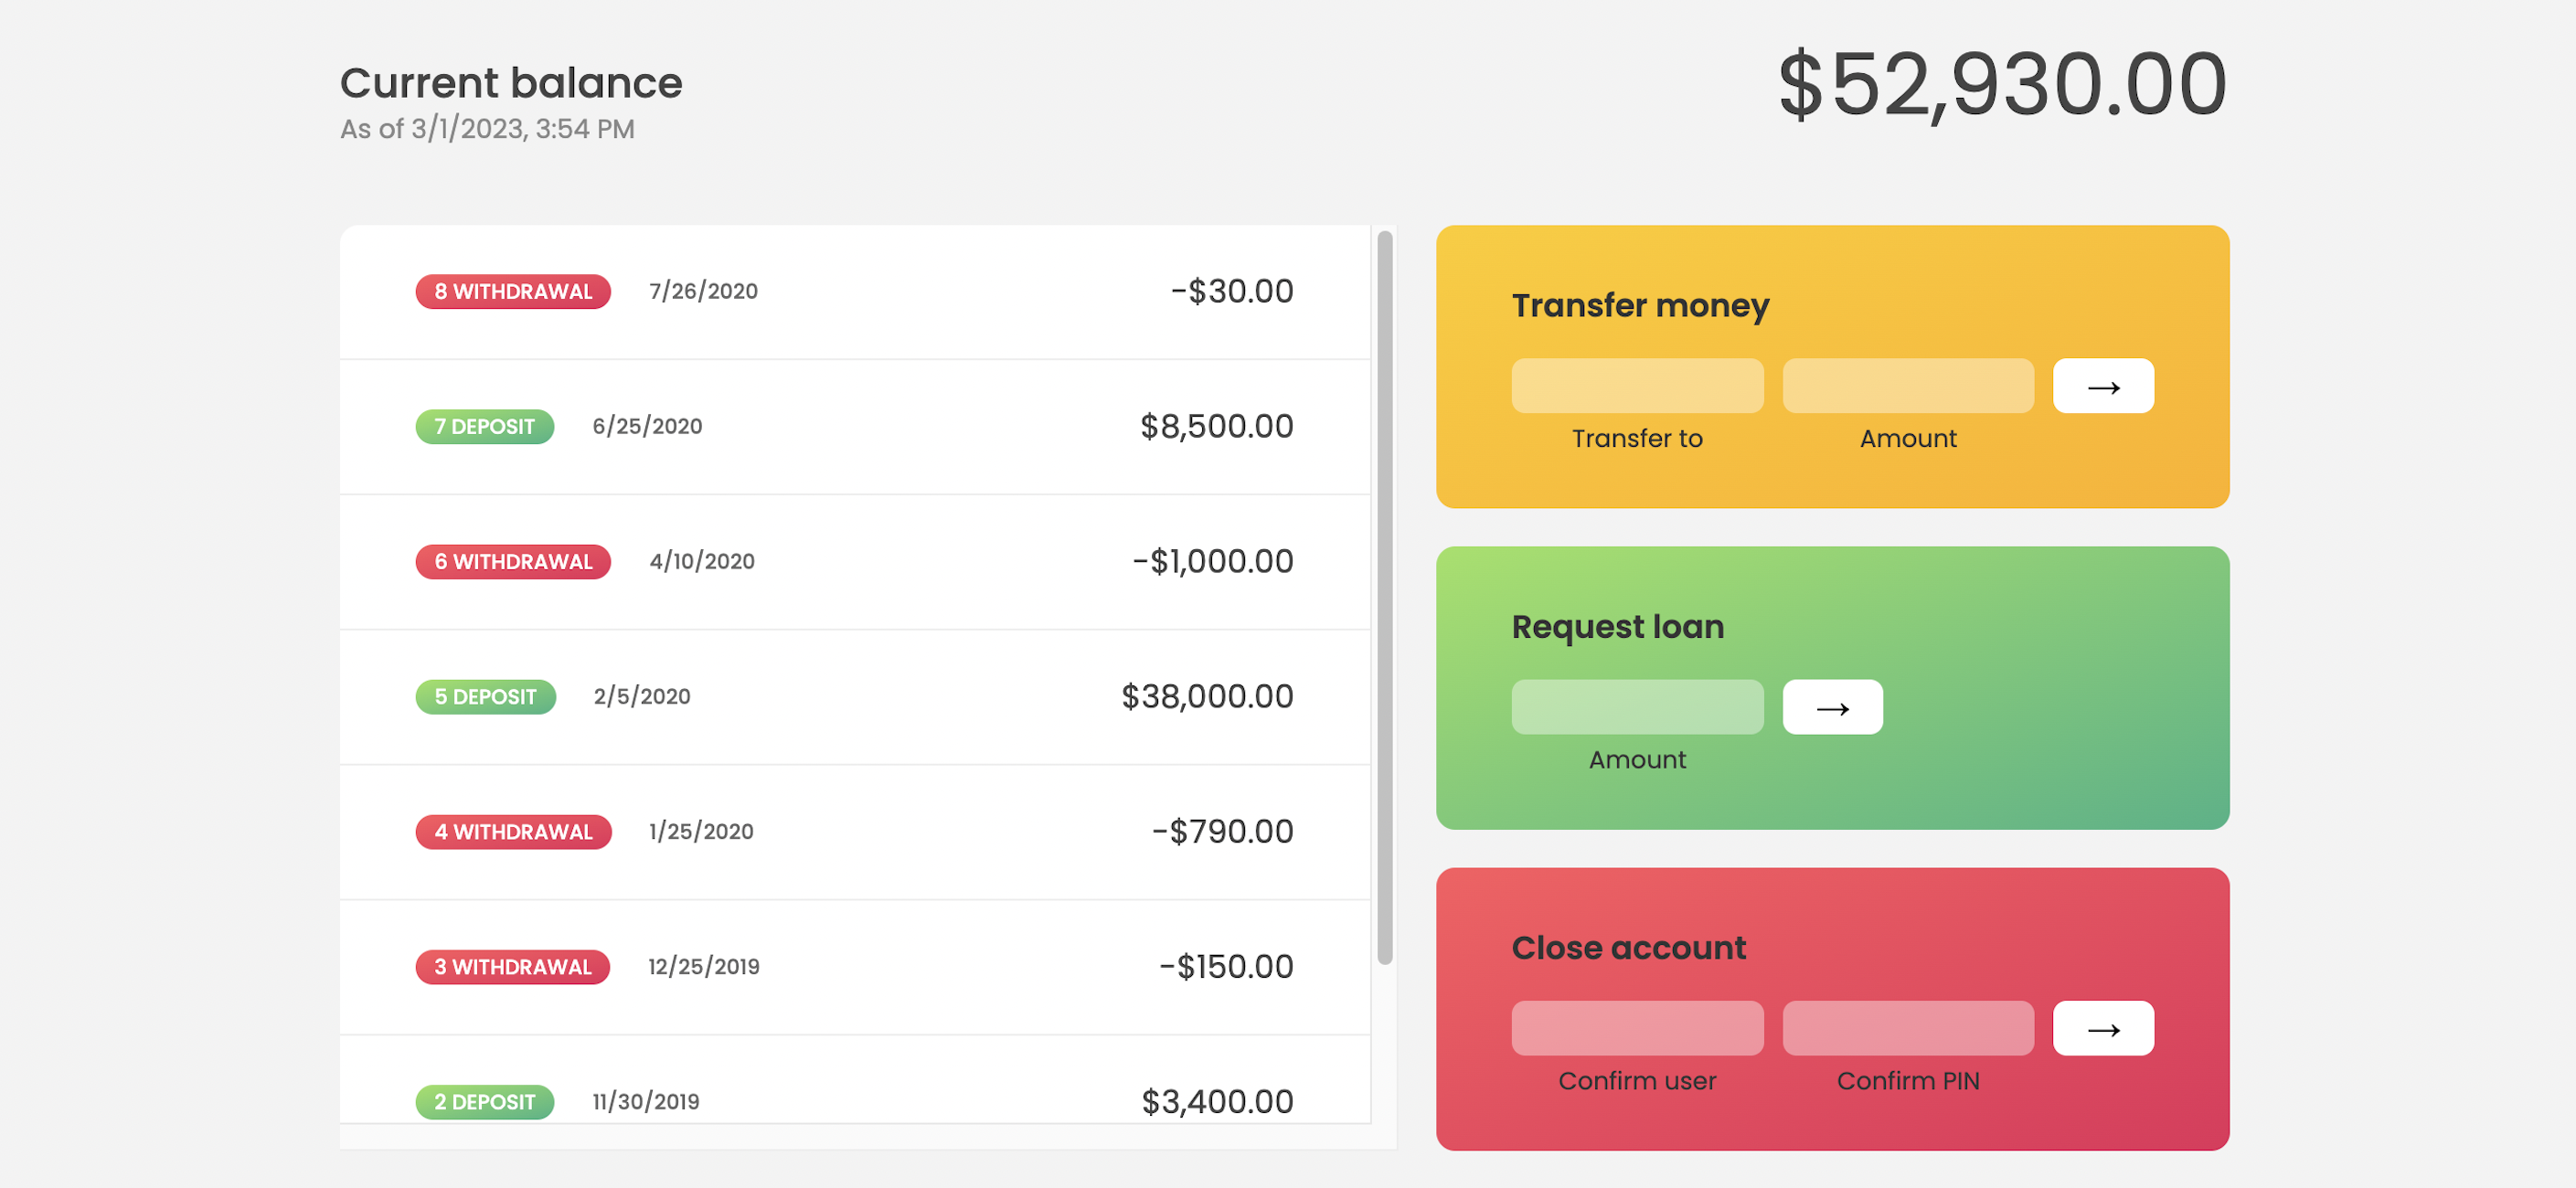Select the 4 WITHDRAWAL badge
Image resolution: width=2576 pixels, height=1188 pixels.
(x=513, y=831)
